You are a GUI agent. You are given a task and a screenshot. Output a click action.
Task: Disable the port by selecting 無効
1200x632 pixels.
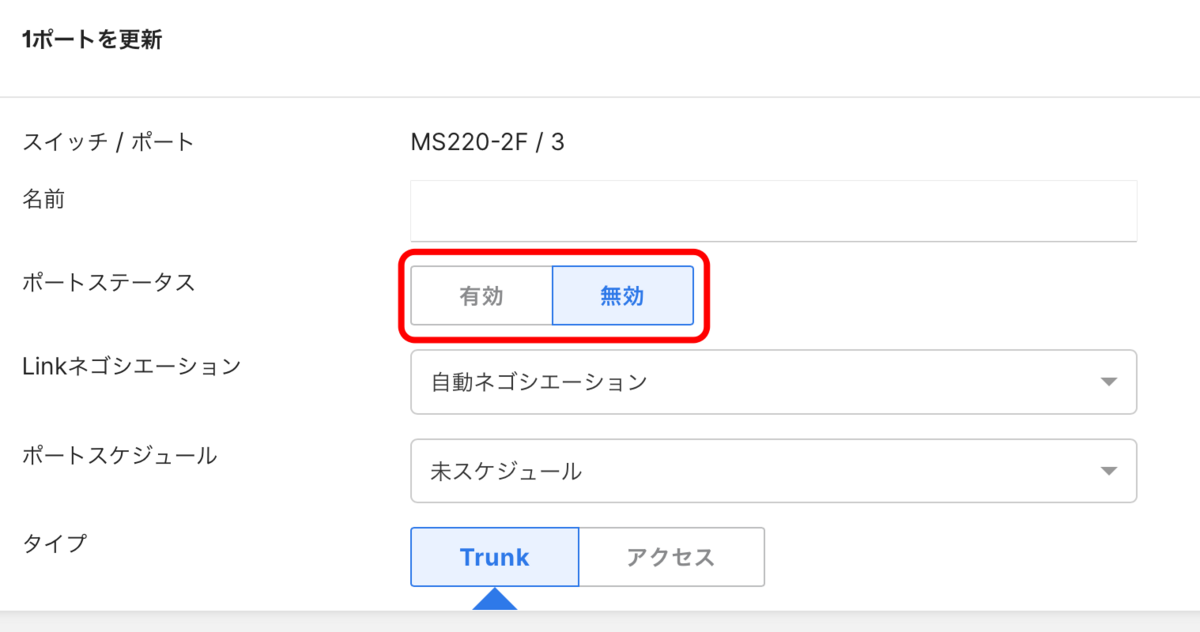pos(623,295)
